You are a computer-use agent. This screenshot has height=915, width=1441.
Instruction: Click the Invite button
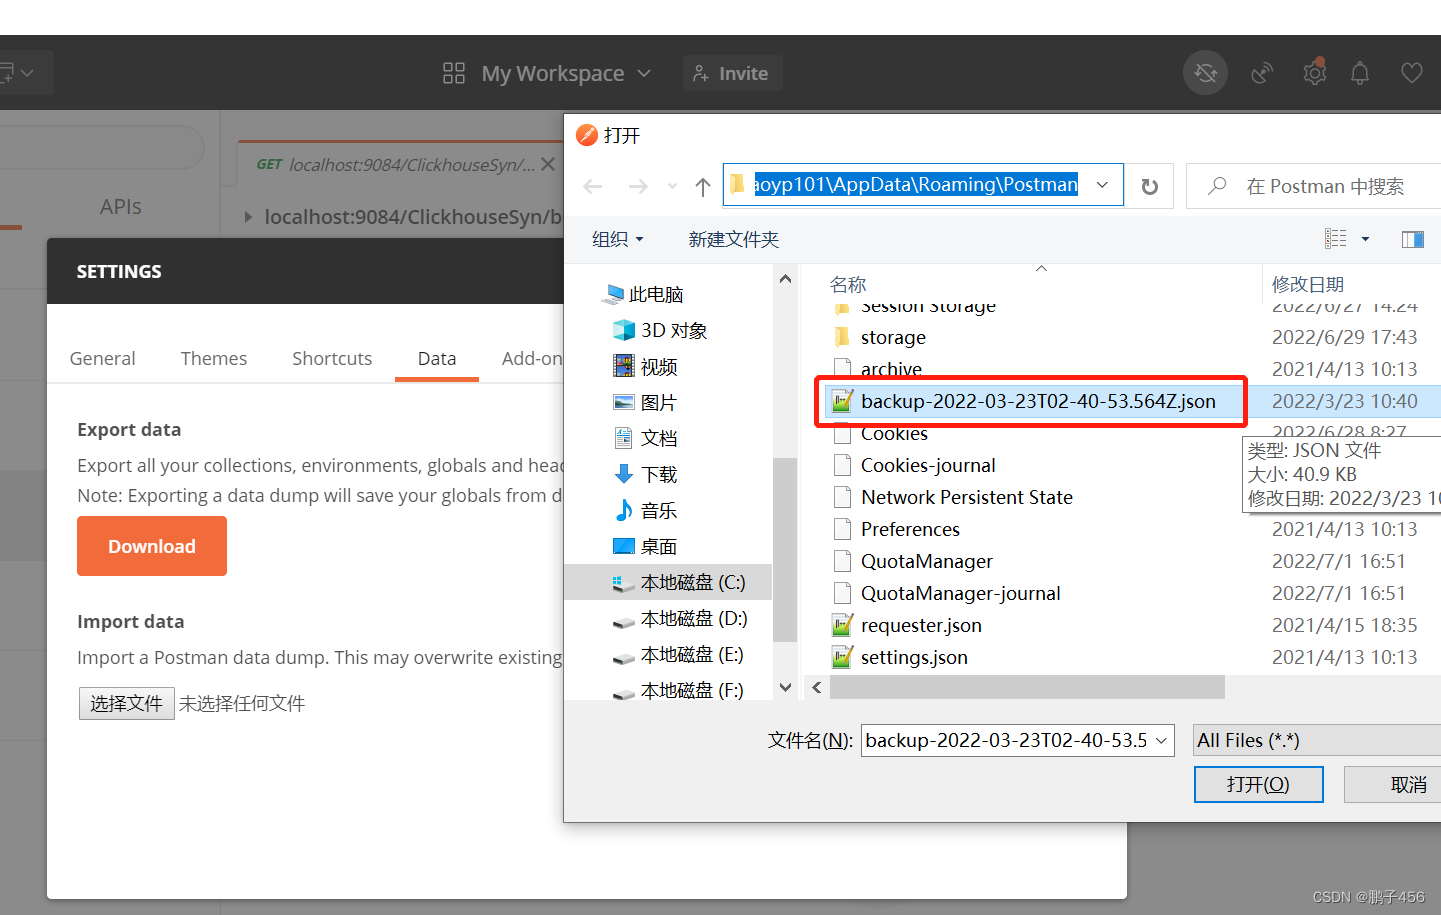[x=733, y=73]
